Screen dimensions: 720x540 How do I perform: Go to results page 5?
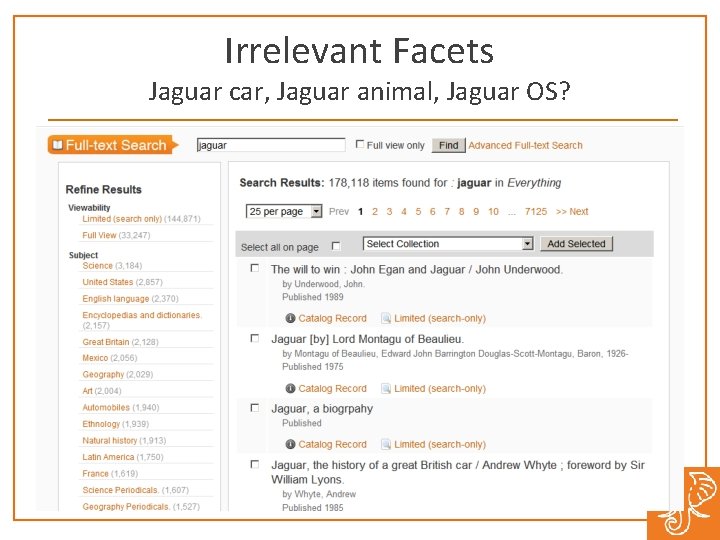tap(418, 212)
